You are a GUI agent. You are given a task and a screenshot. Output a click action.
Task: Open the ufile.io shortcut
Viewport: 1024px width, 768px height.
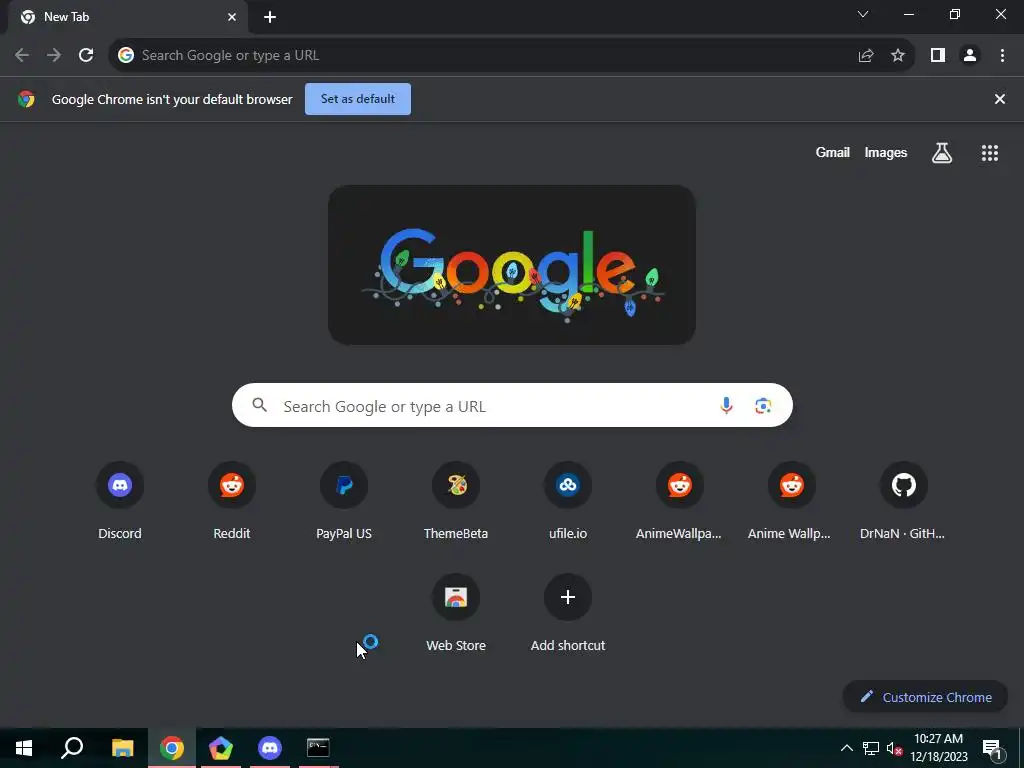pyautogui.click(x=568, y=501)
